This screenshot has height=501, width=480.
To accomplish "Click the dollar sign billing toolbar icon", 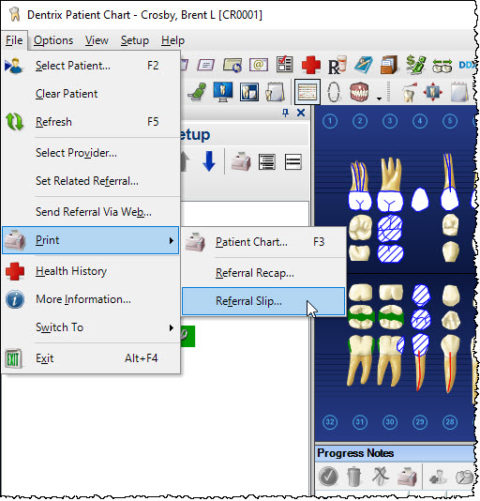I will (x=416, y=65).
